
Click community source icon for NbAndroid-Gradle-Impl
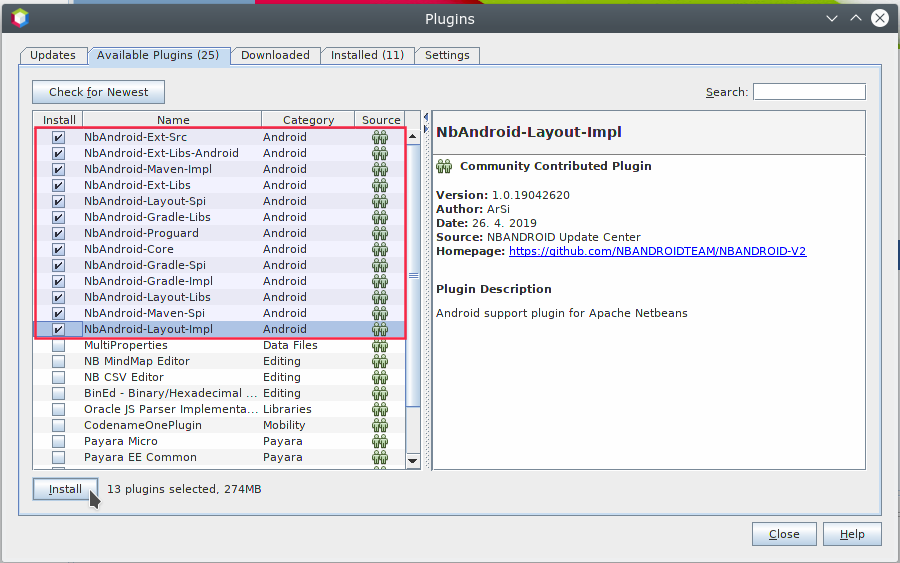click(379, 281)
